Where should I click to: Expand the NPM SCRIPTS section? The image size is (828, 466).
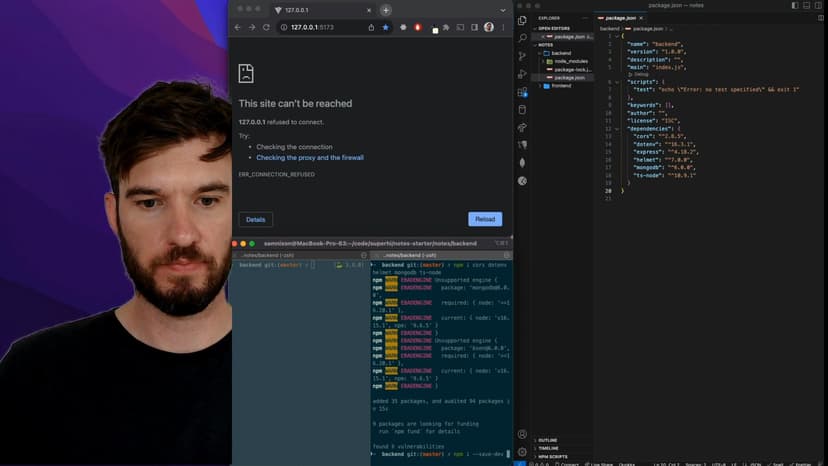point(554,456)
